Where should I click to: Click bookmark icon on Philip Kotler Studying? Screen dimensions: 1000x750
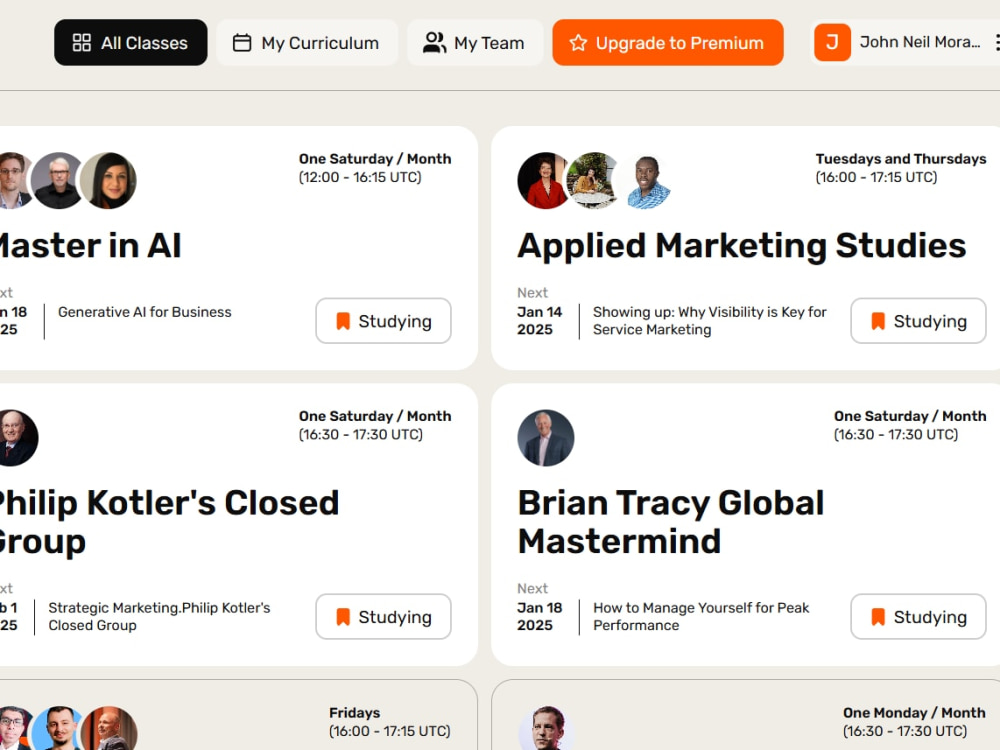tap(343, 617)
